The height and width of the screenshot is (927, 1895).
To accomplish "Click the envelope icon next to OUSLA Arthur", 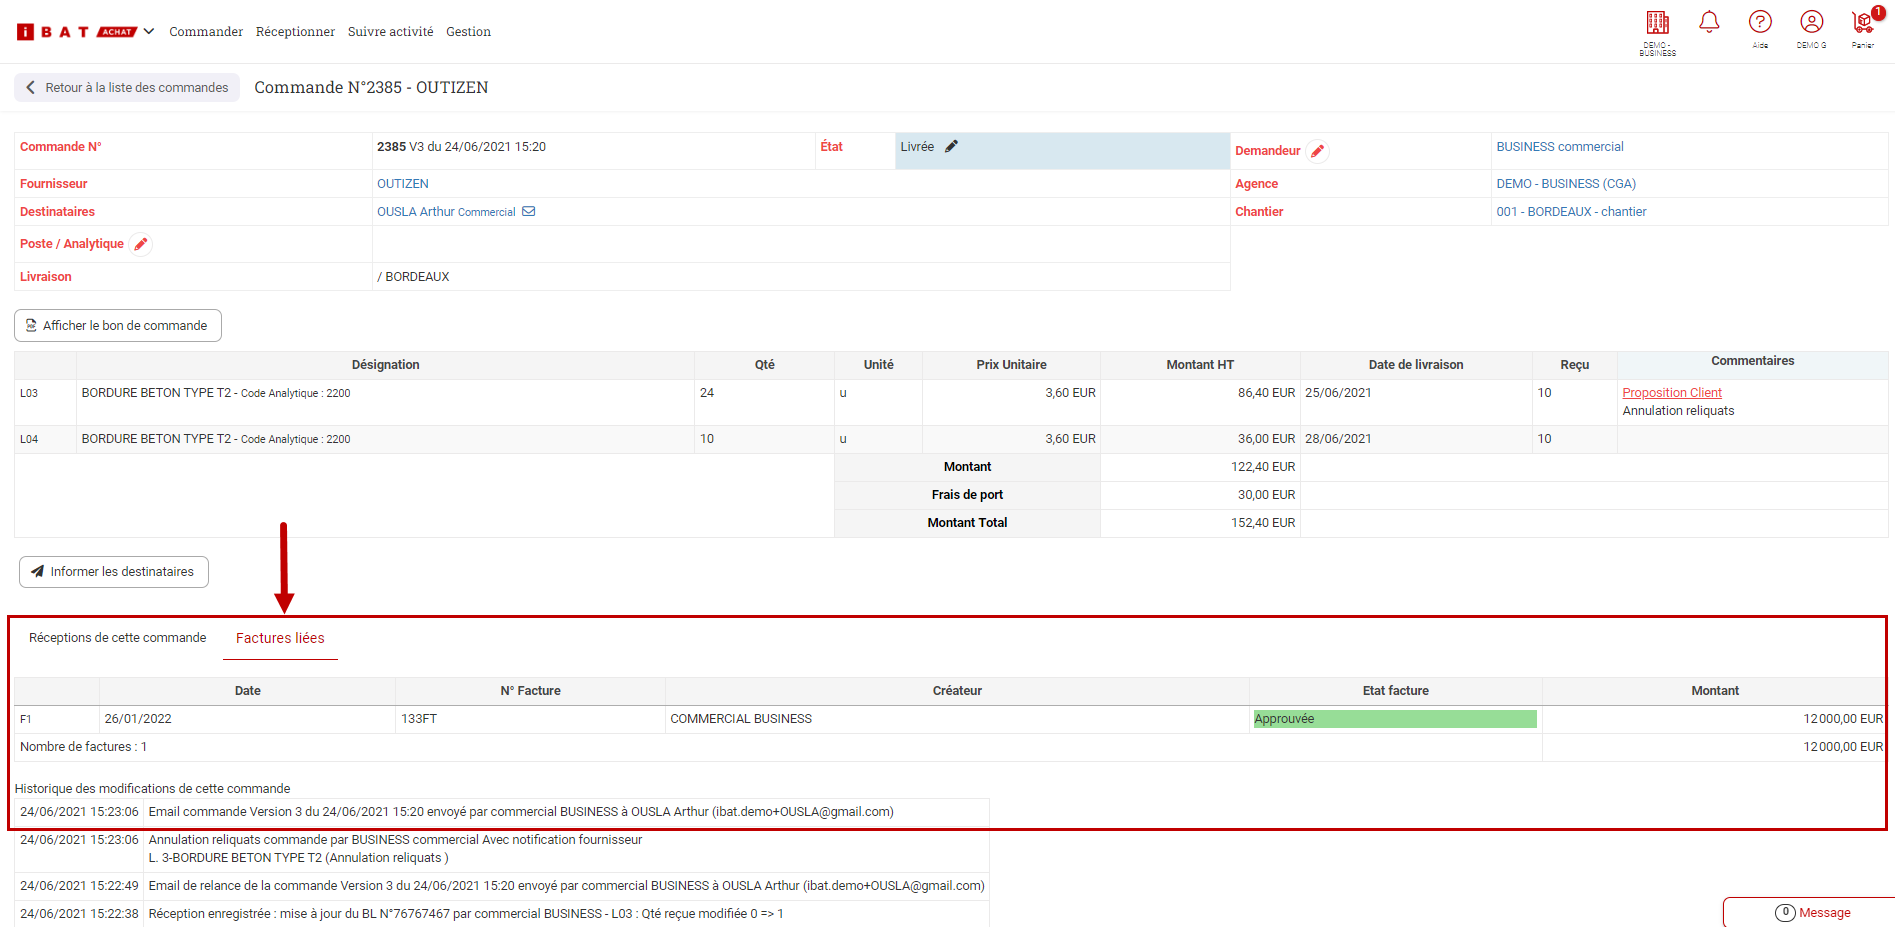I will pos(529,212).
